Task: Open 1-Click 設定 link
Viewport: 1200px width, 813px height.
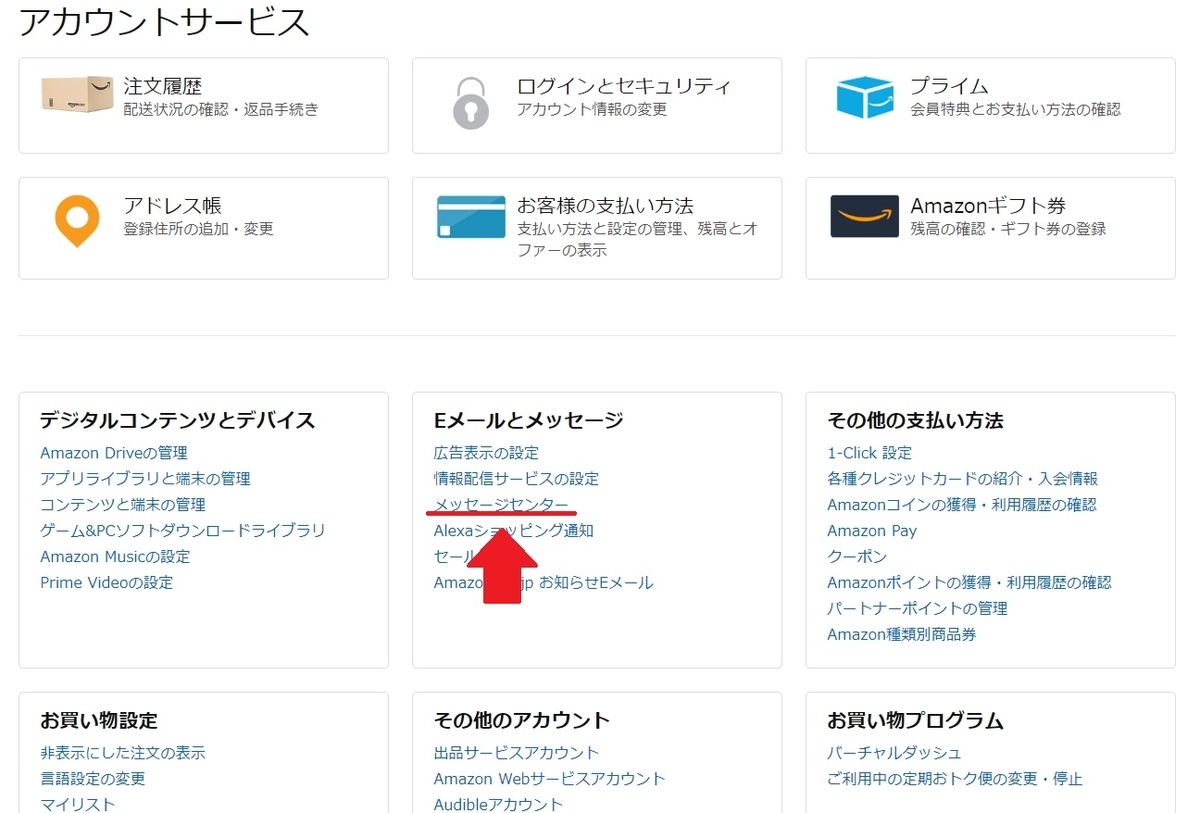Action: click(x=870, y=453)
